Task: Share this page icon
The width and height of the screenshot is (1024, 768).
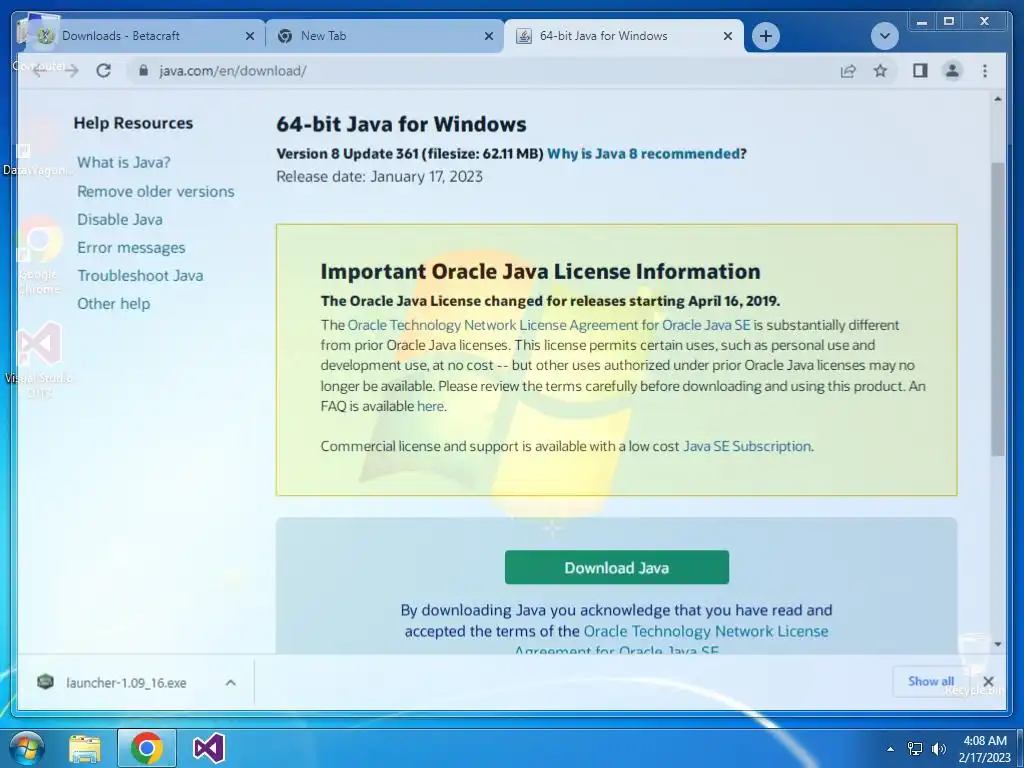Action: 848,71
